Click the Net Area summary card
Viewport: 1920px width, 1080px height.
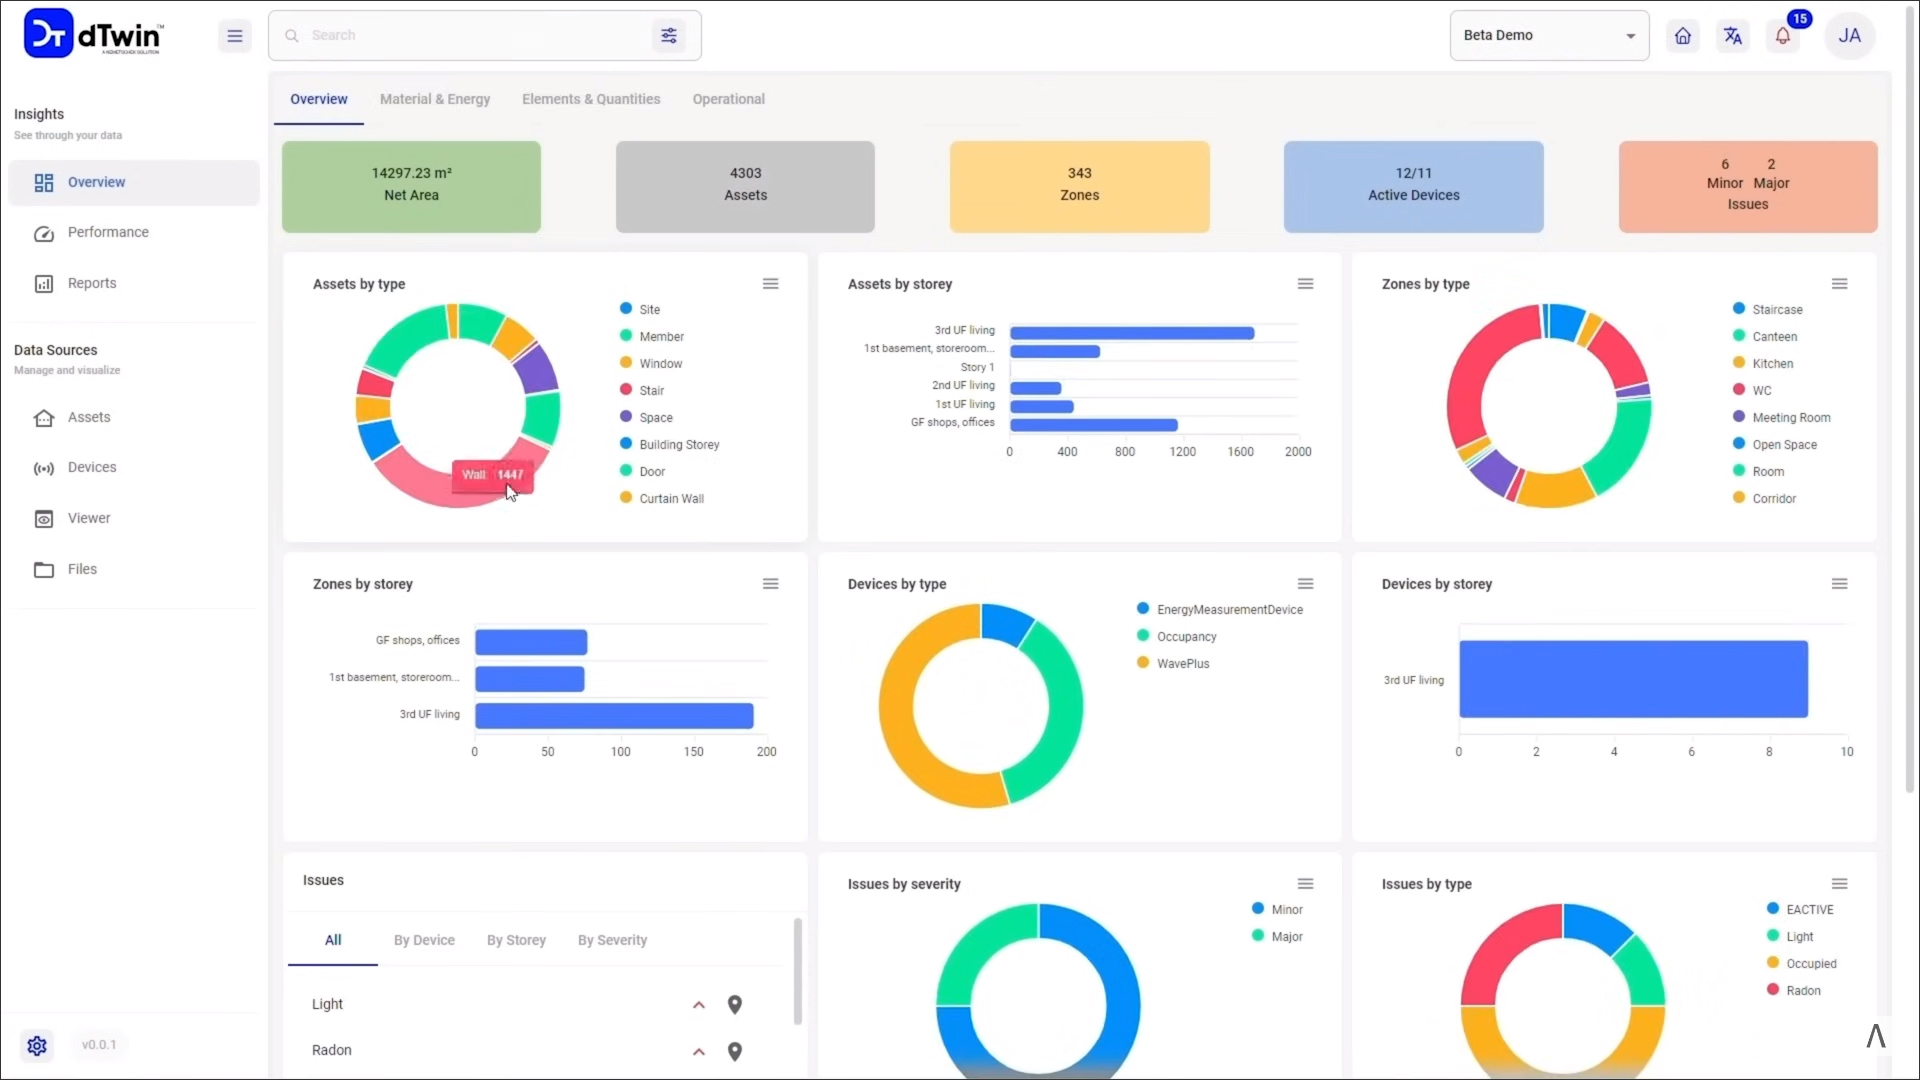[x=411, y=187]
